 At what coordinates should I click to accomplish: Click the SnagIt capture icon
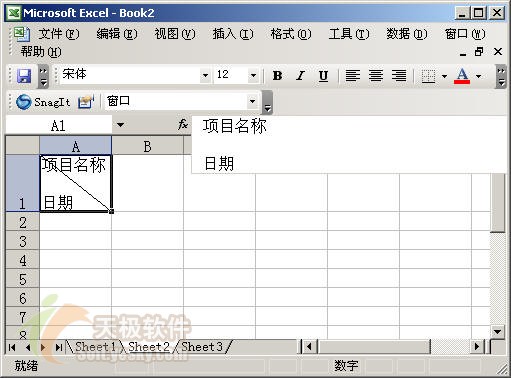pyautogui.click(x=43, y=102)
